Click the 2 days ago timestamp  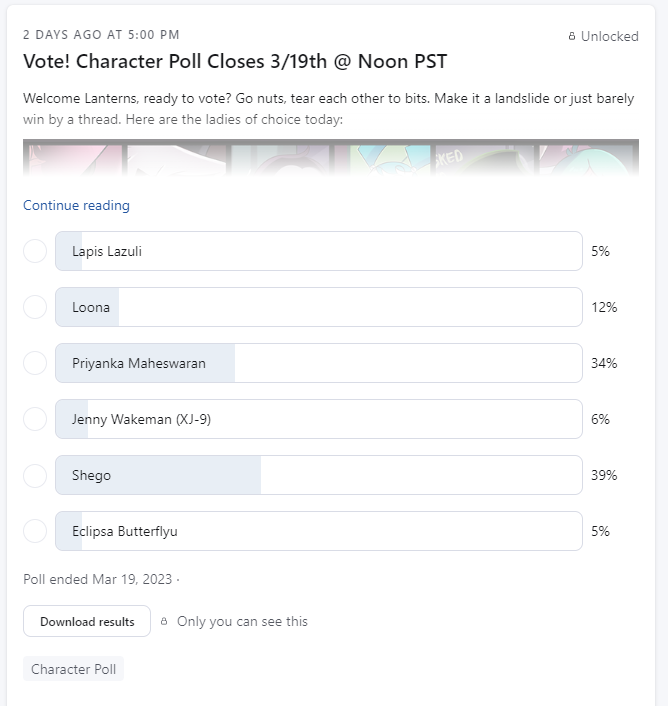[x=101, y=35]
